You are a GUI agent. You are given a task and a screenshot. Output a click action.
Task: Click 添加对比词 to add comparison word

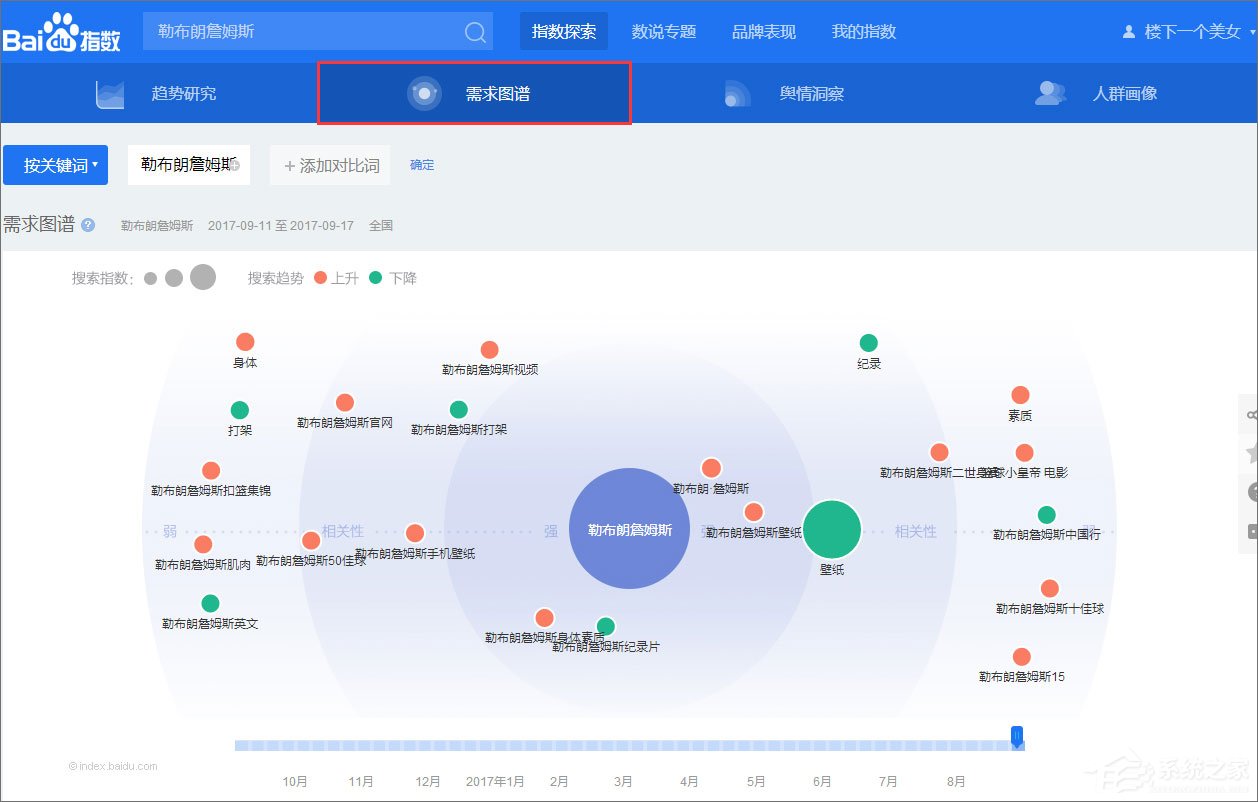point(330,165)
